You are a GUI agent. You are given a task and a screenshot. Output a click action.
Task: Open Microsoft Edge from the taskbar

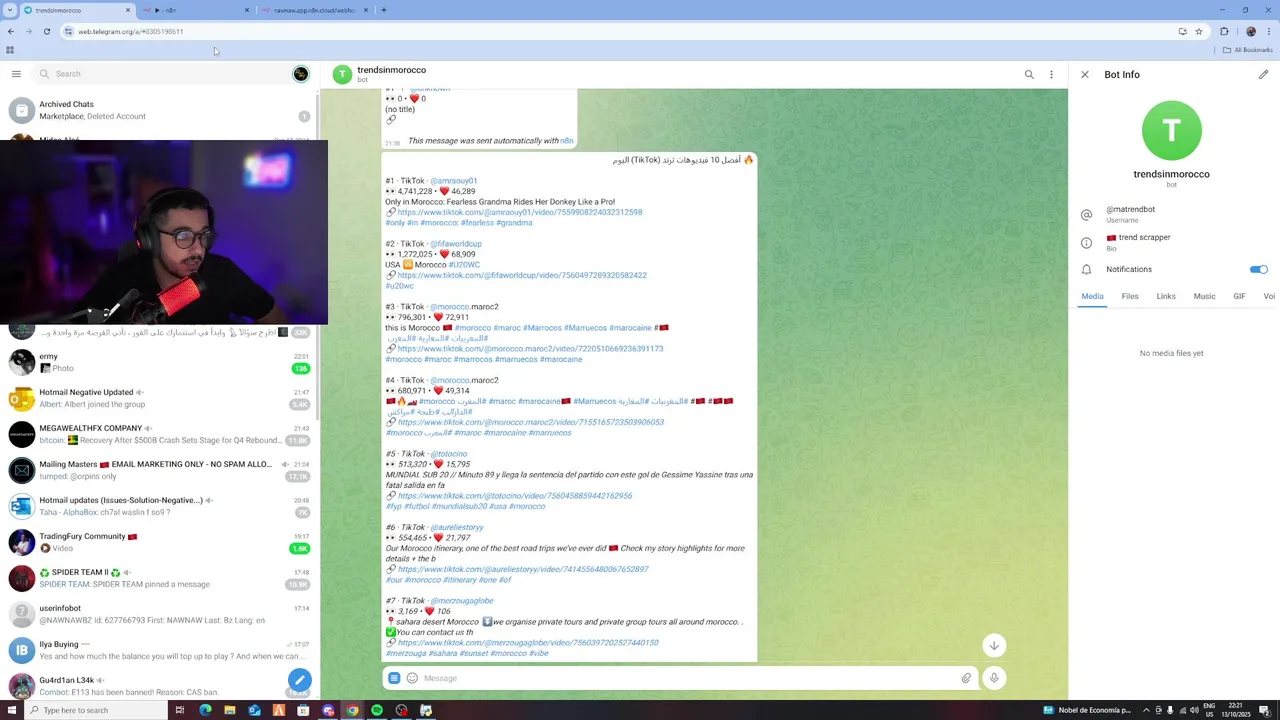point(205,710)
